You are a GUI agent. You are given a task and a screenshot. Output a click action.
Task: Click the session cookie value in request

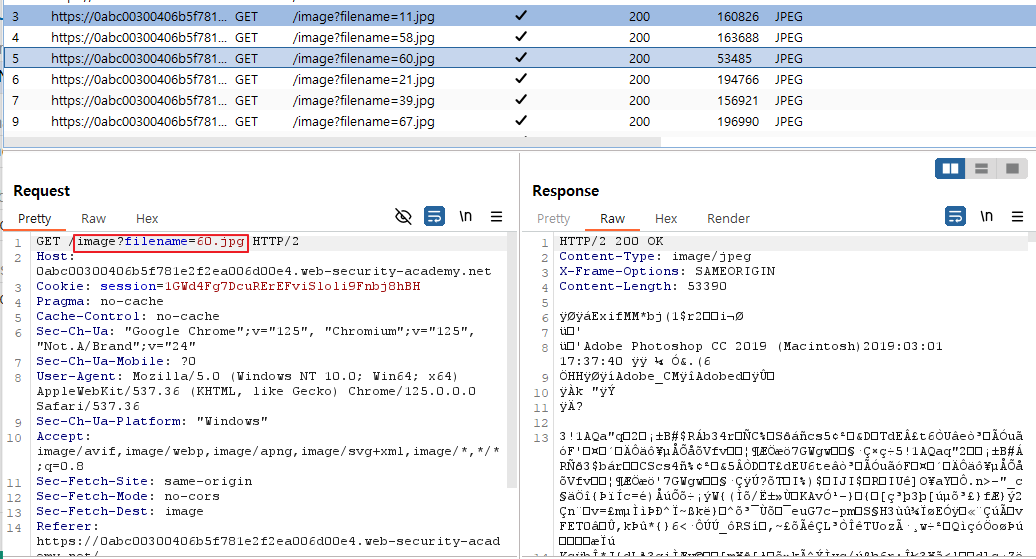(293, 286)
